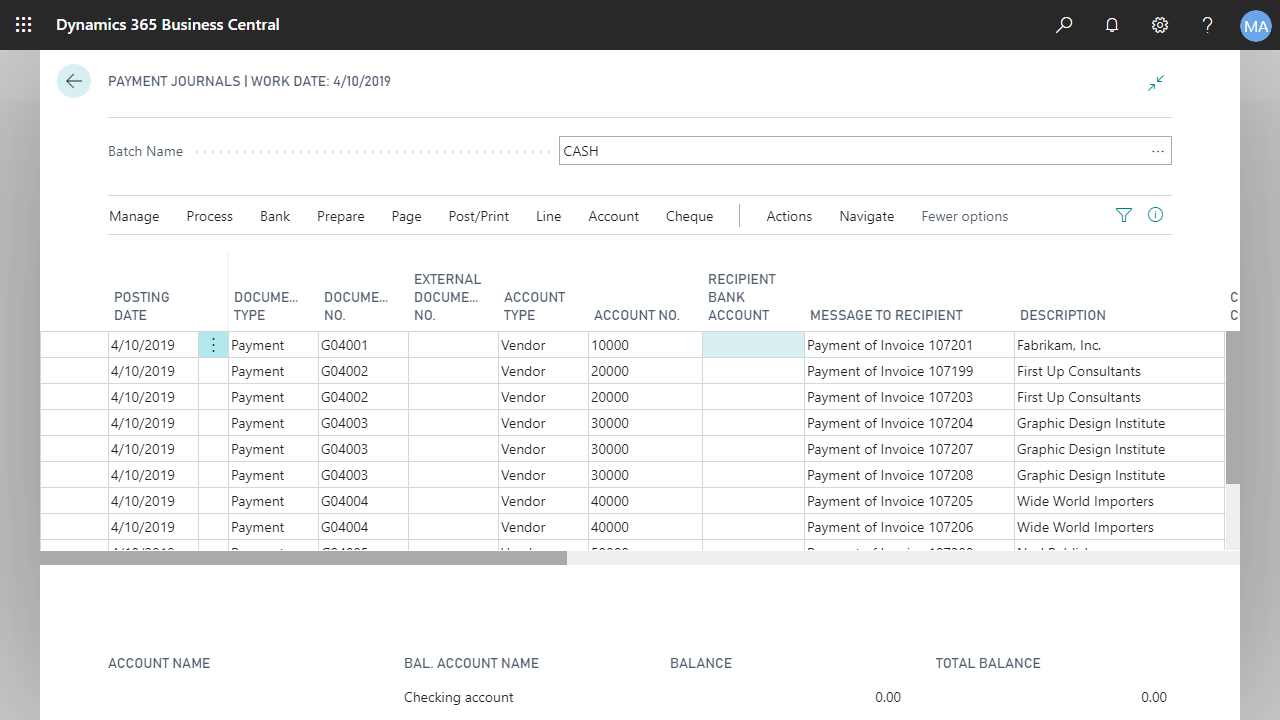The image size is (1280, 720).
Task: Click Payment of Invoice 107204 cell
Action: click(x=909, y=423)
